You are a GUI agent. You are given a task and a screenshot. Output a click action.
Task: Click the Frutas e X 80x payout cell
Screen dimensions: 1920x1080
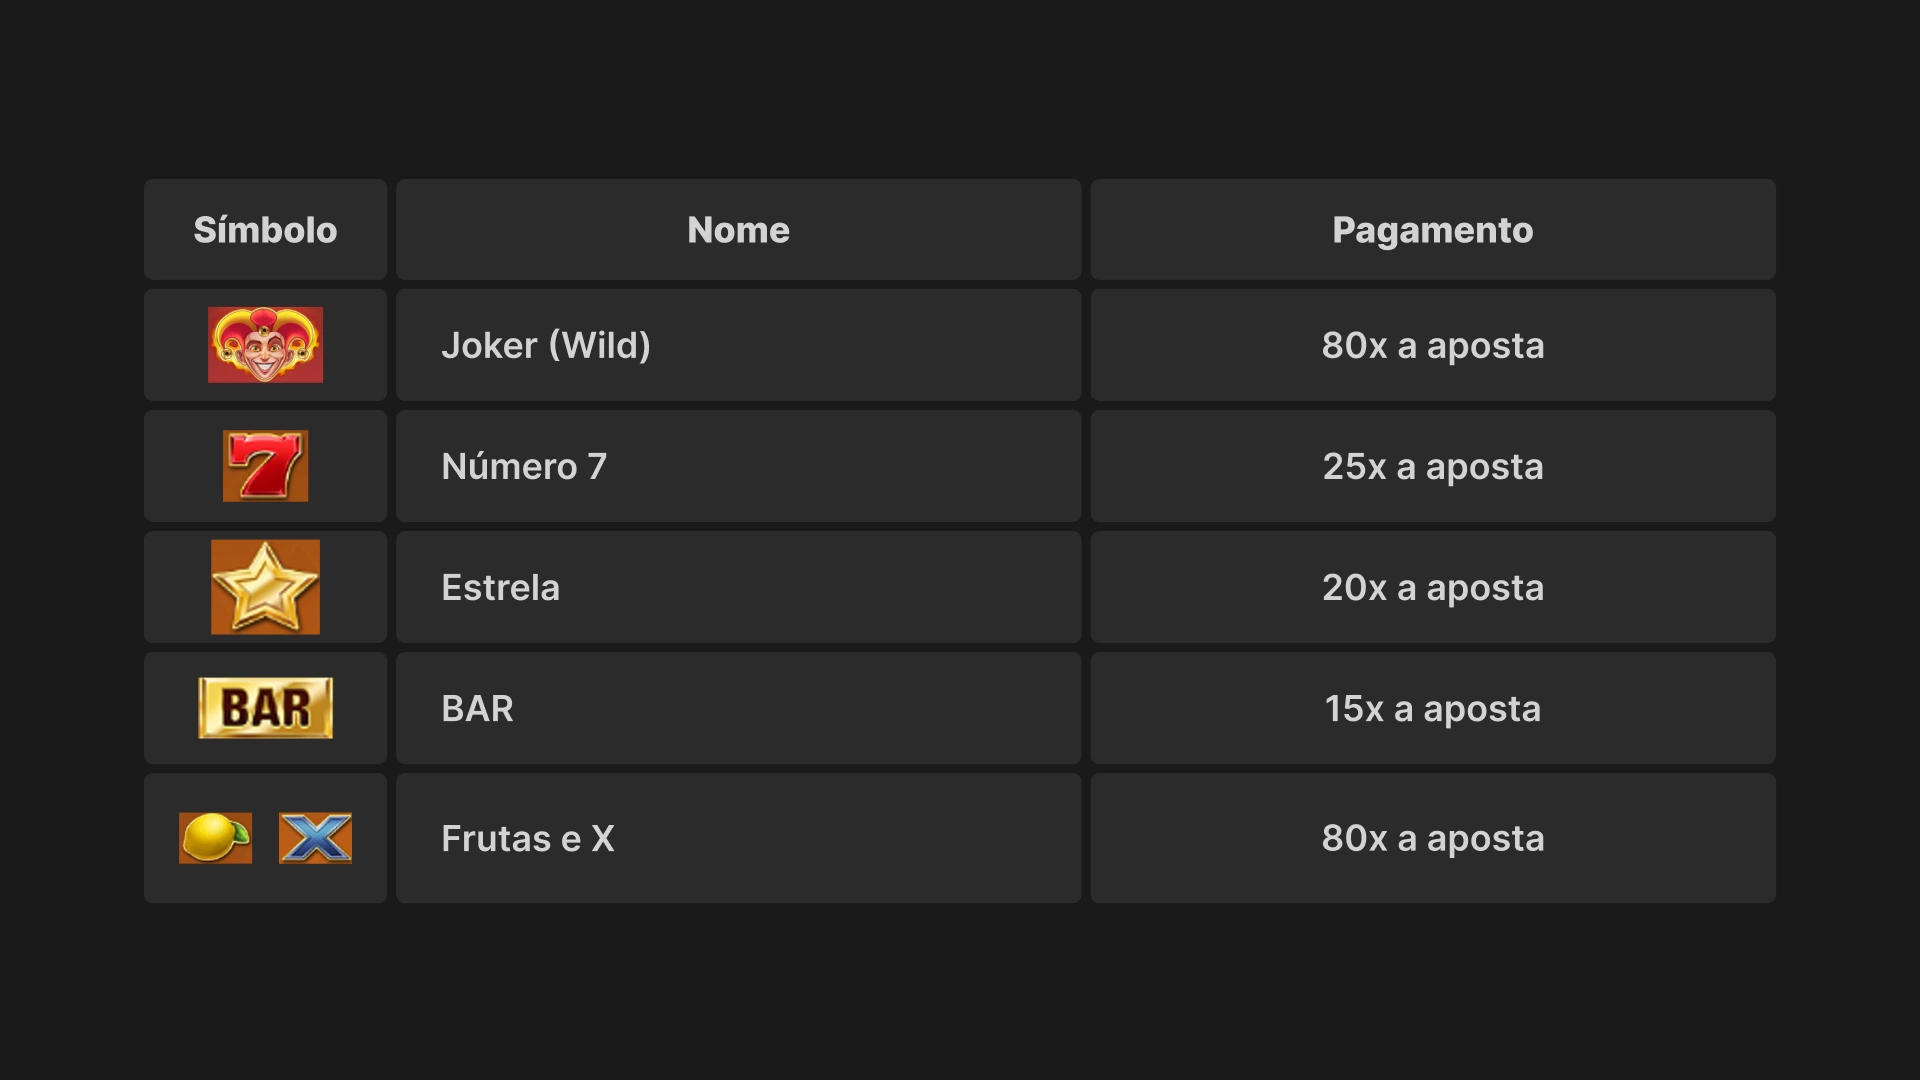click(x=1432, y=838)
